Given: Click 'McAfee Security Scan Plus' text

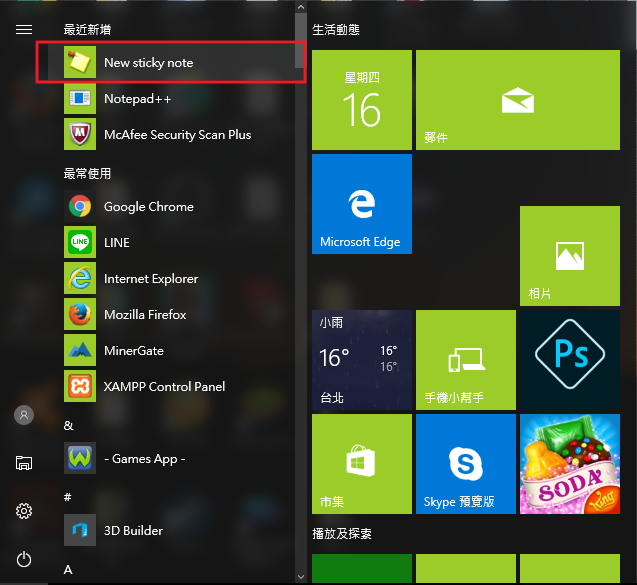Looking at the screenshot, I should click(x=178, y=134).
